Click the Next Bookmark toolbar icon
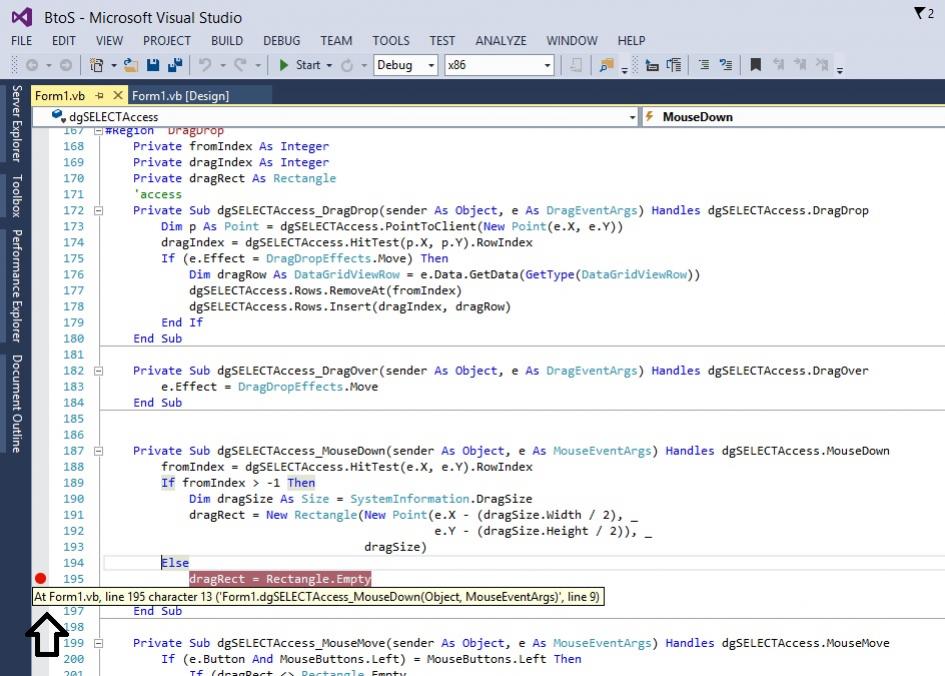Viewport: 945px width, 676px height. tap(800, 65)
